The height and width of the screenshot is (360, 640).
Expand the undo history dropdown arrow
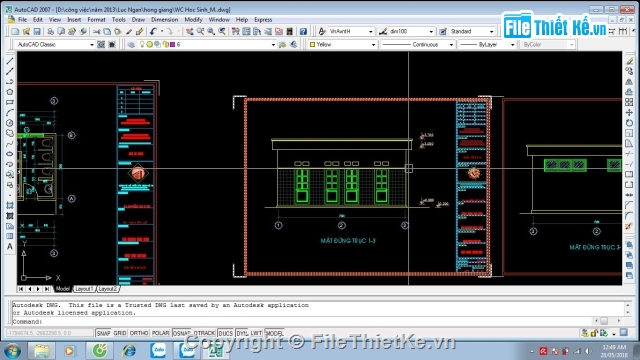pyautogui.click(x=162, y=31)
